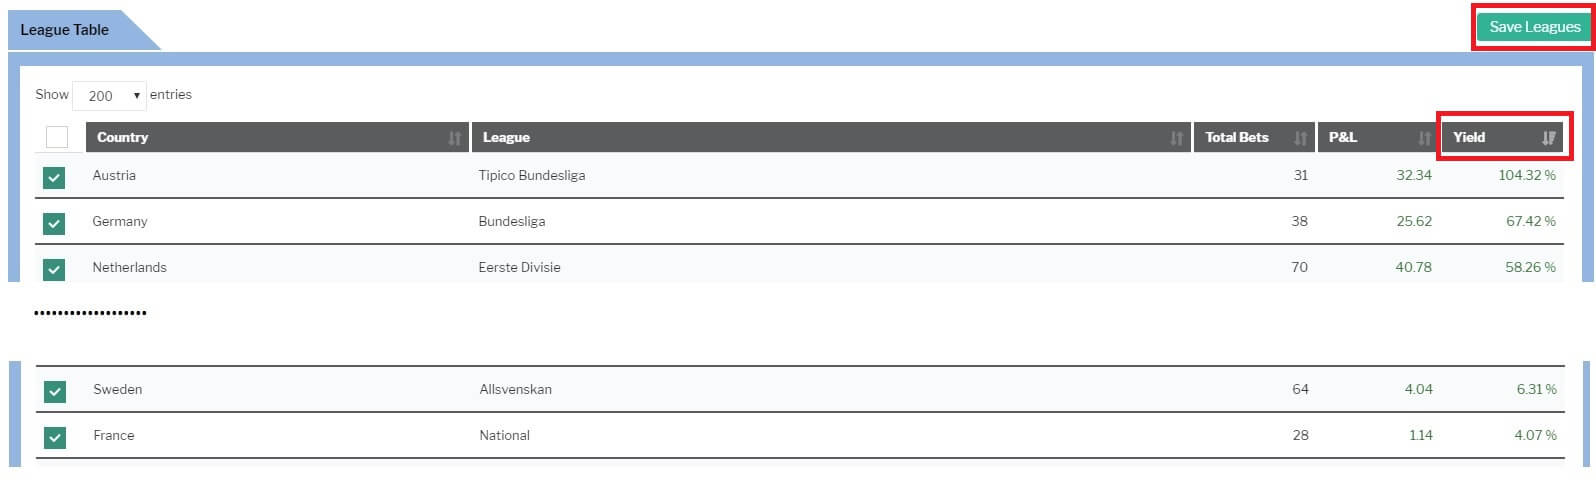1596x482 pixels.
Task: Toggle the select-all header checkbox
Action: pyautogui.click(x=57, y=137)
